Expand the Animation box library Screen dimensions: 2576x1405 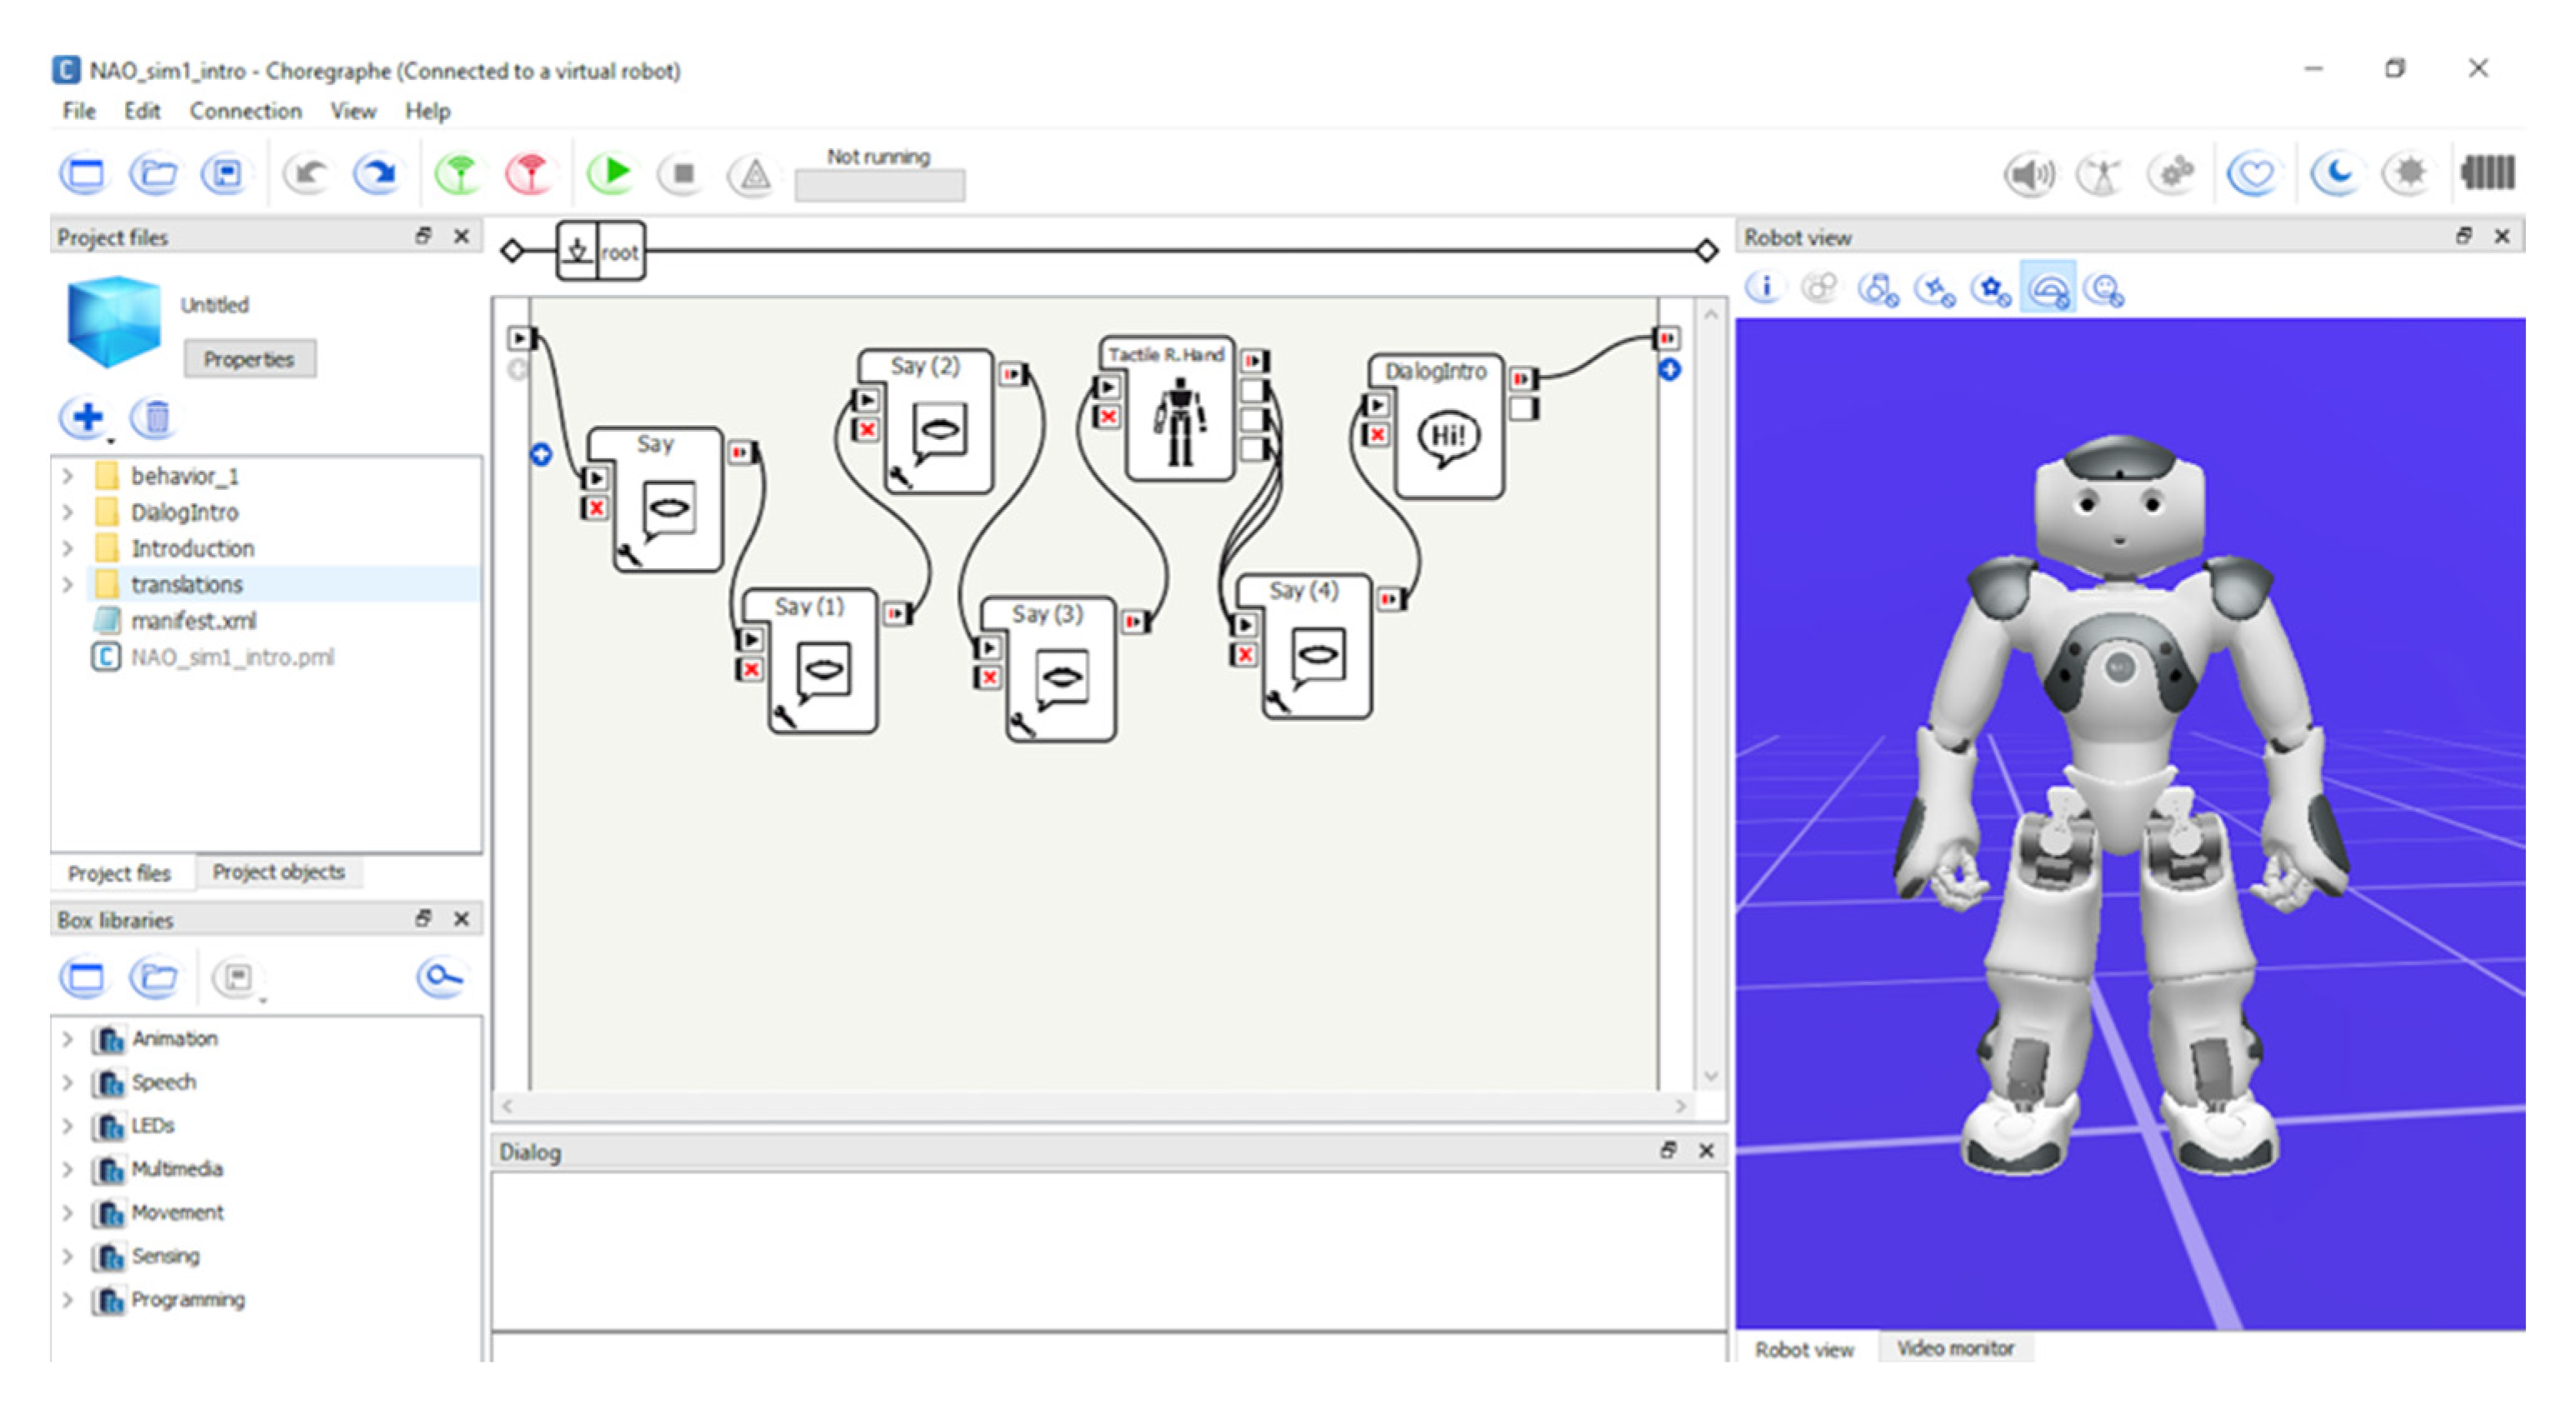(x=67, y=1039)
